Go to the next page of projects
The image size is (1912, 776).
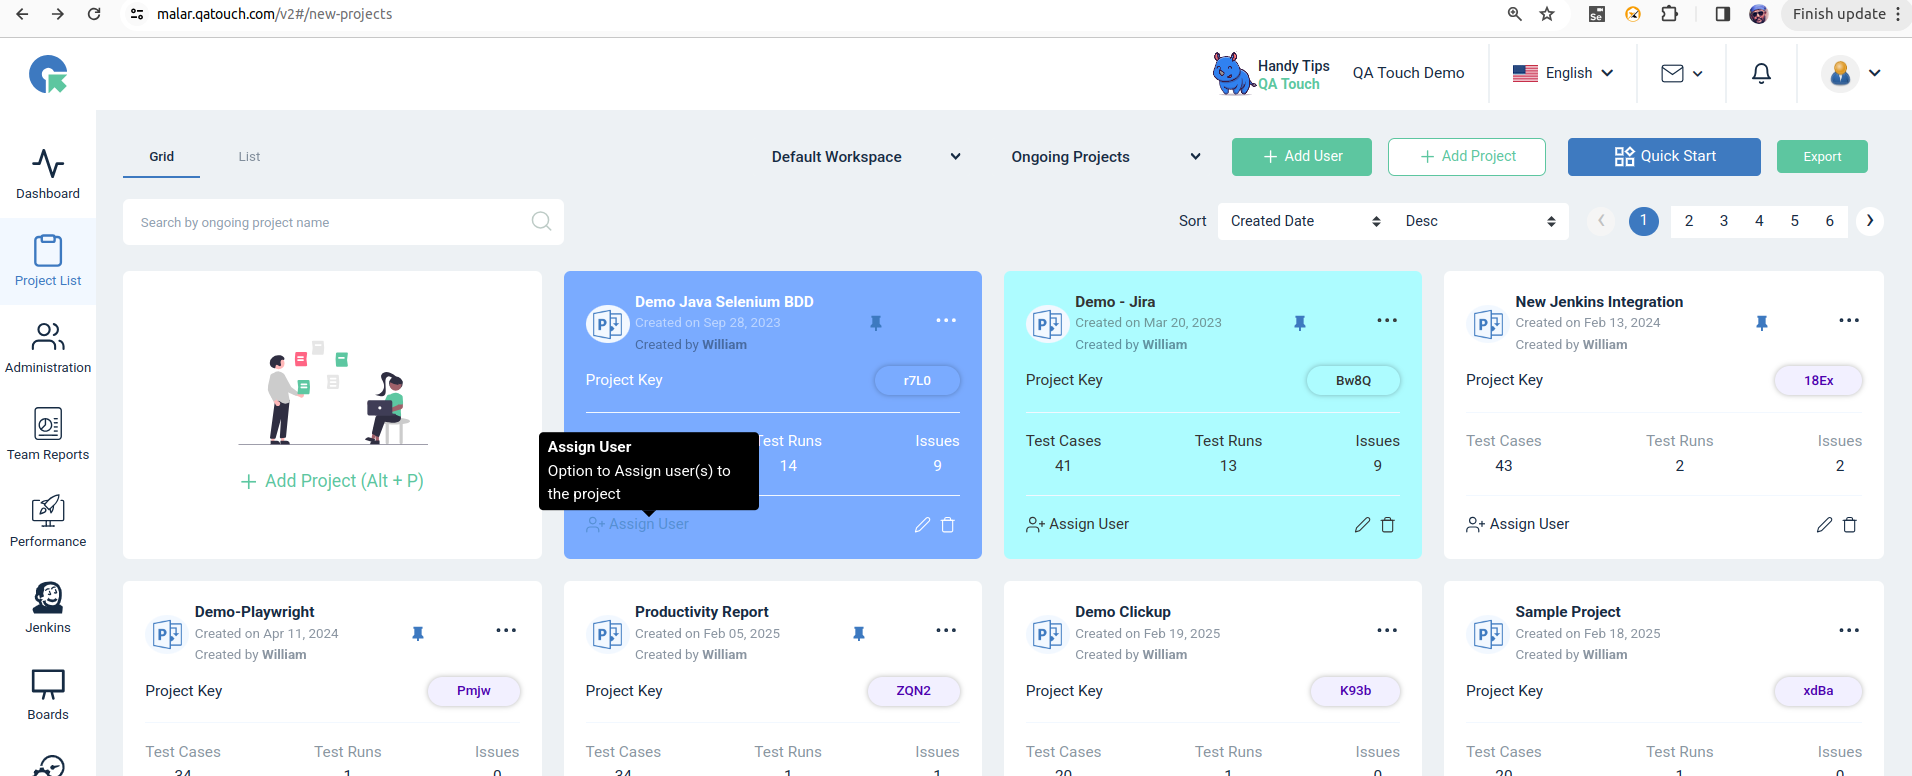1870,221
